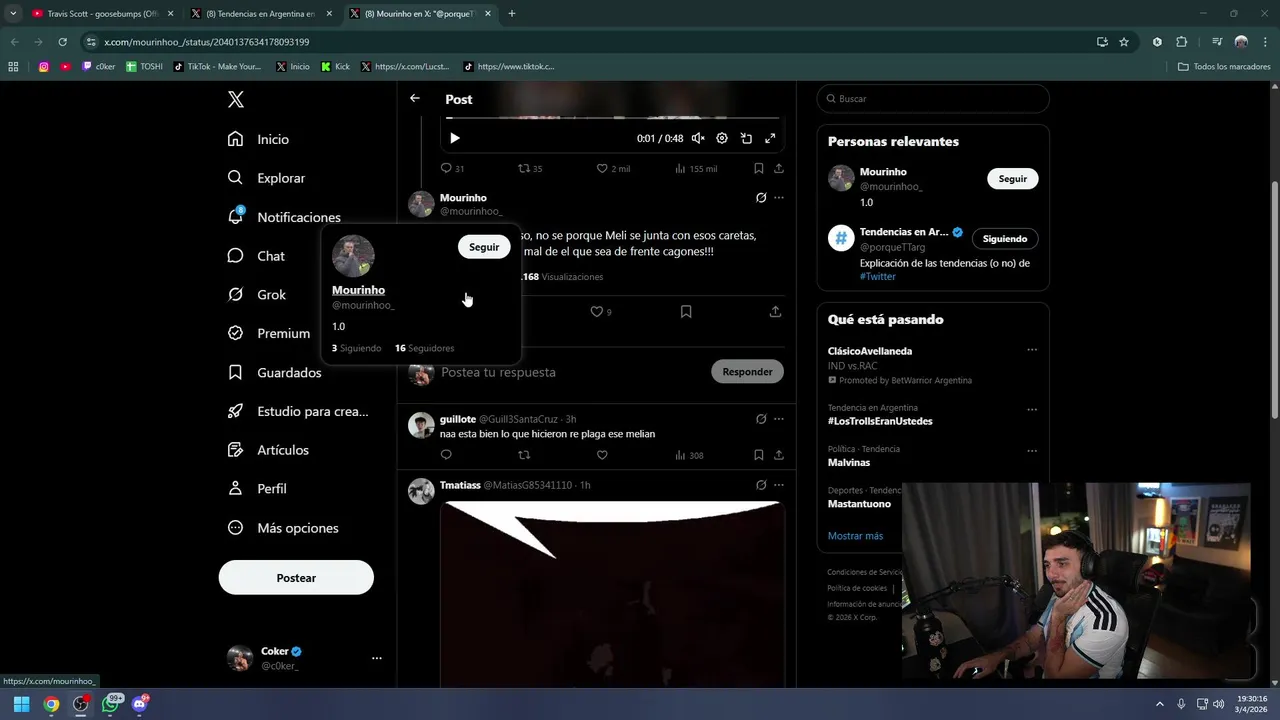Open views analytics showing 155 mil
The image size is (1280, 720).
[x=696, y=169]
